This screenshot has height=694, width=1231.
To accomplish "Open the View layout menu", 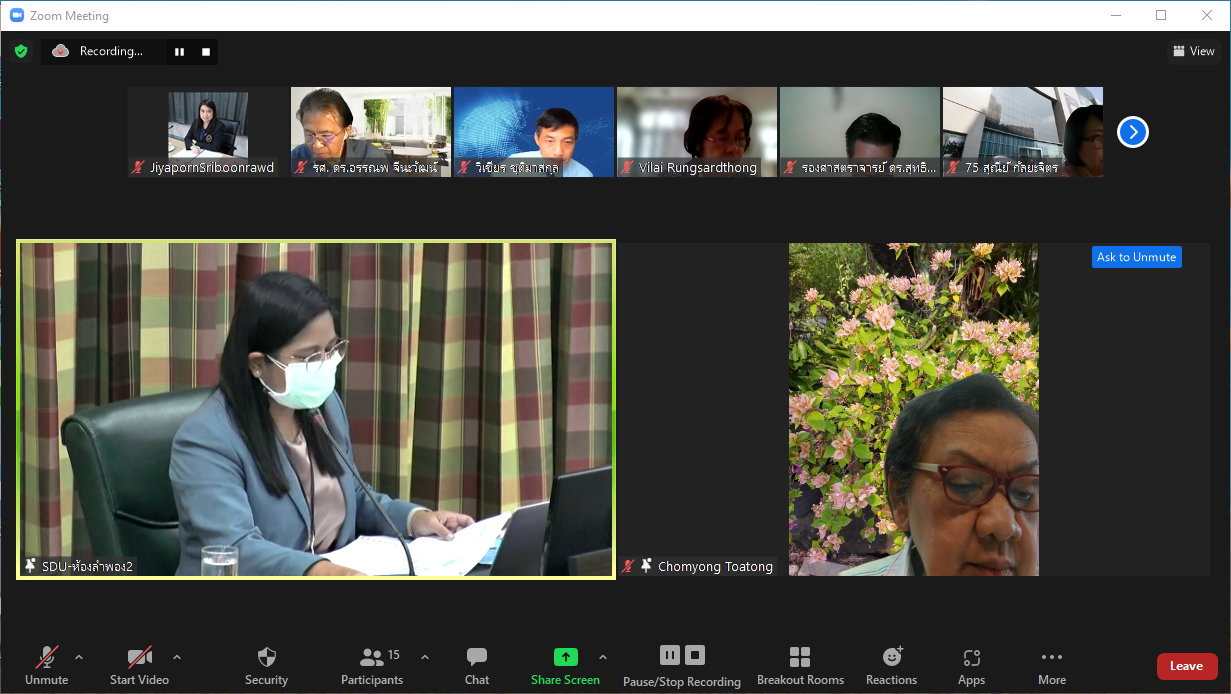I will [x=1193, y=51].
